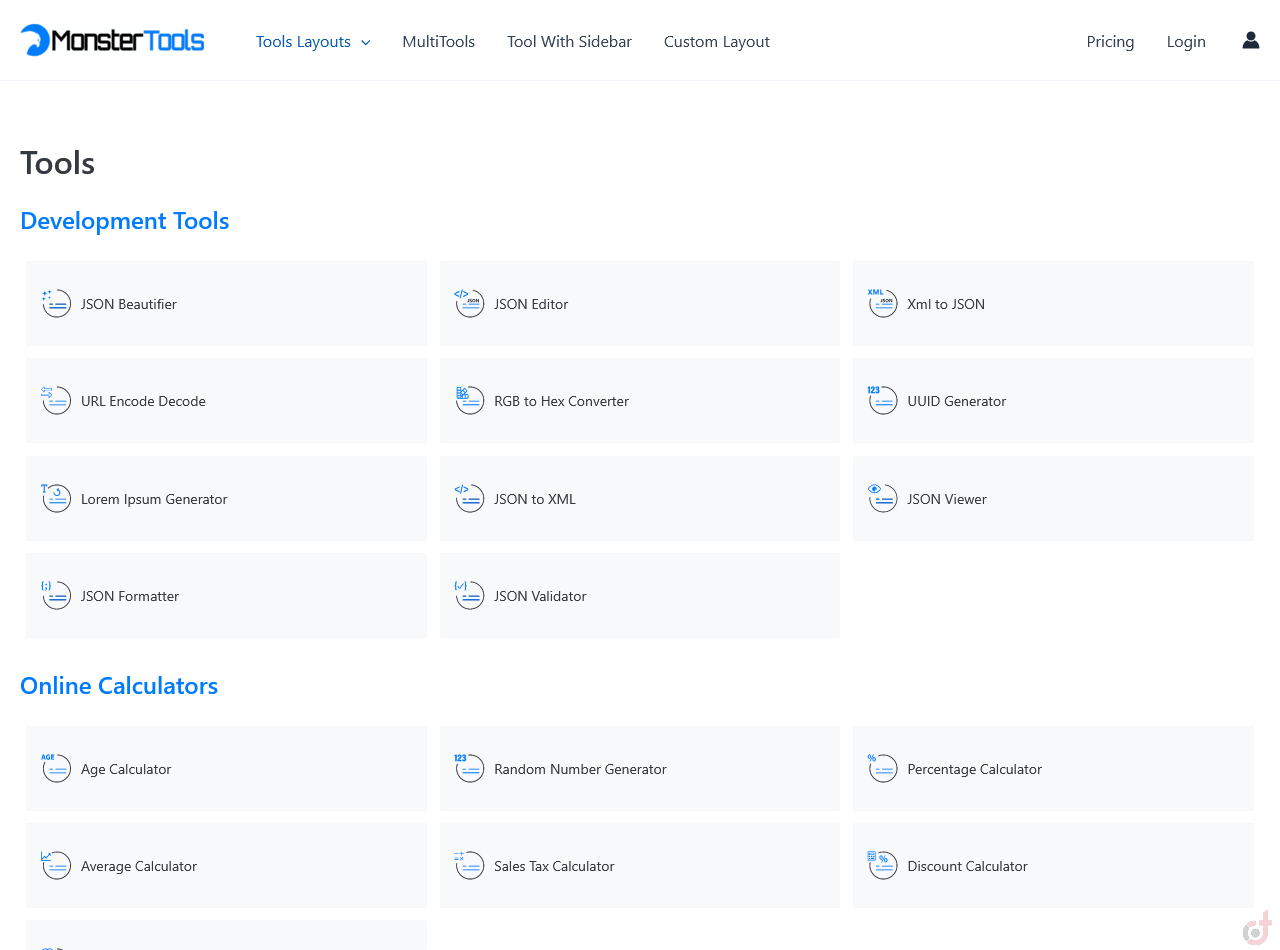Expand the Tools Layouts dropdown menu
Screen dimensions: 1280x950
(x=313, y=42)
